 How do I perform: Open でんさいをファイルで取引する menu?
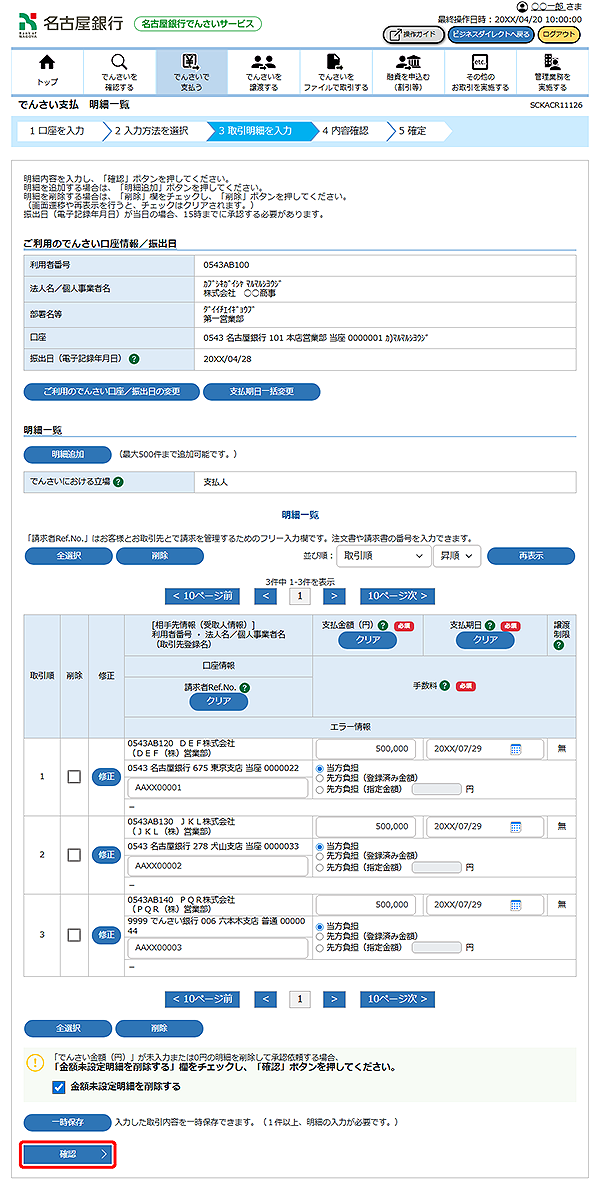(335, 71)
